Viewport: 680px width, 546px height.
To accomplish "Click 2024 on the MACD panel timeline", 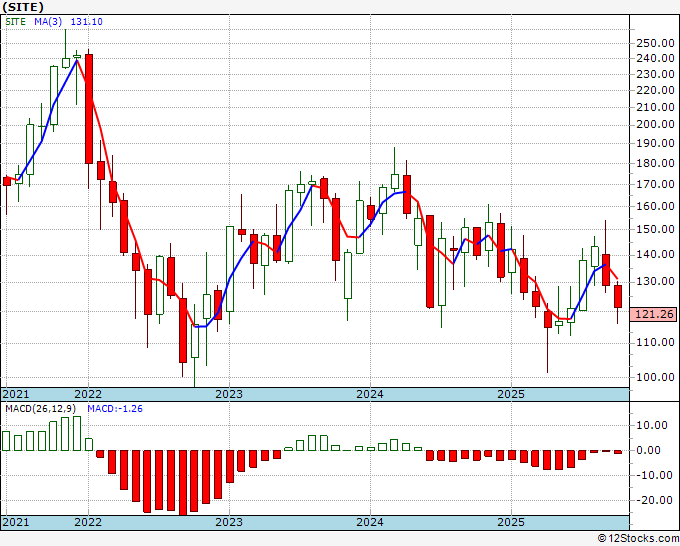I will (x=370, y=522).
